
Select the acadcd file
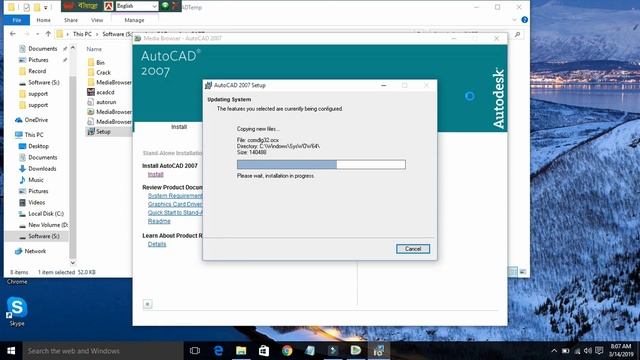105,92
